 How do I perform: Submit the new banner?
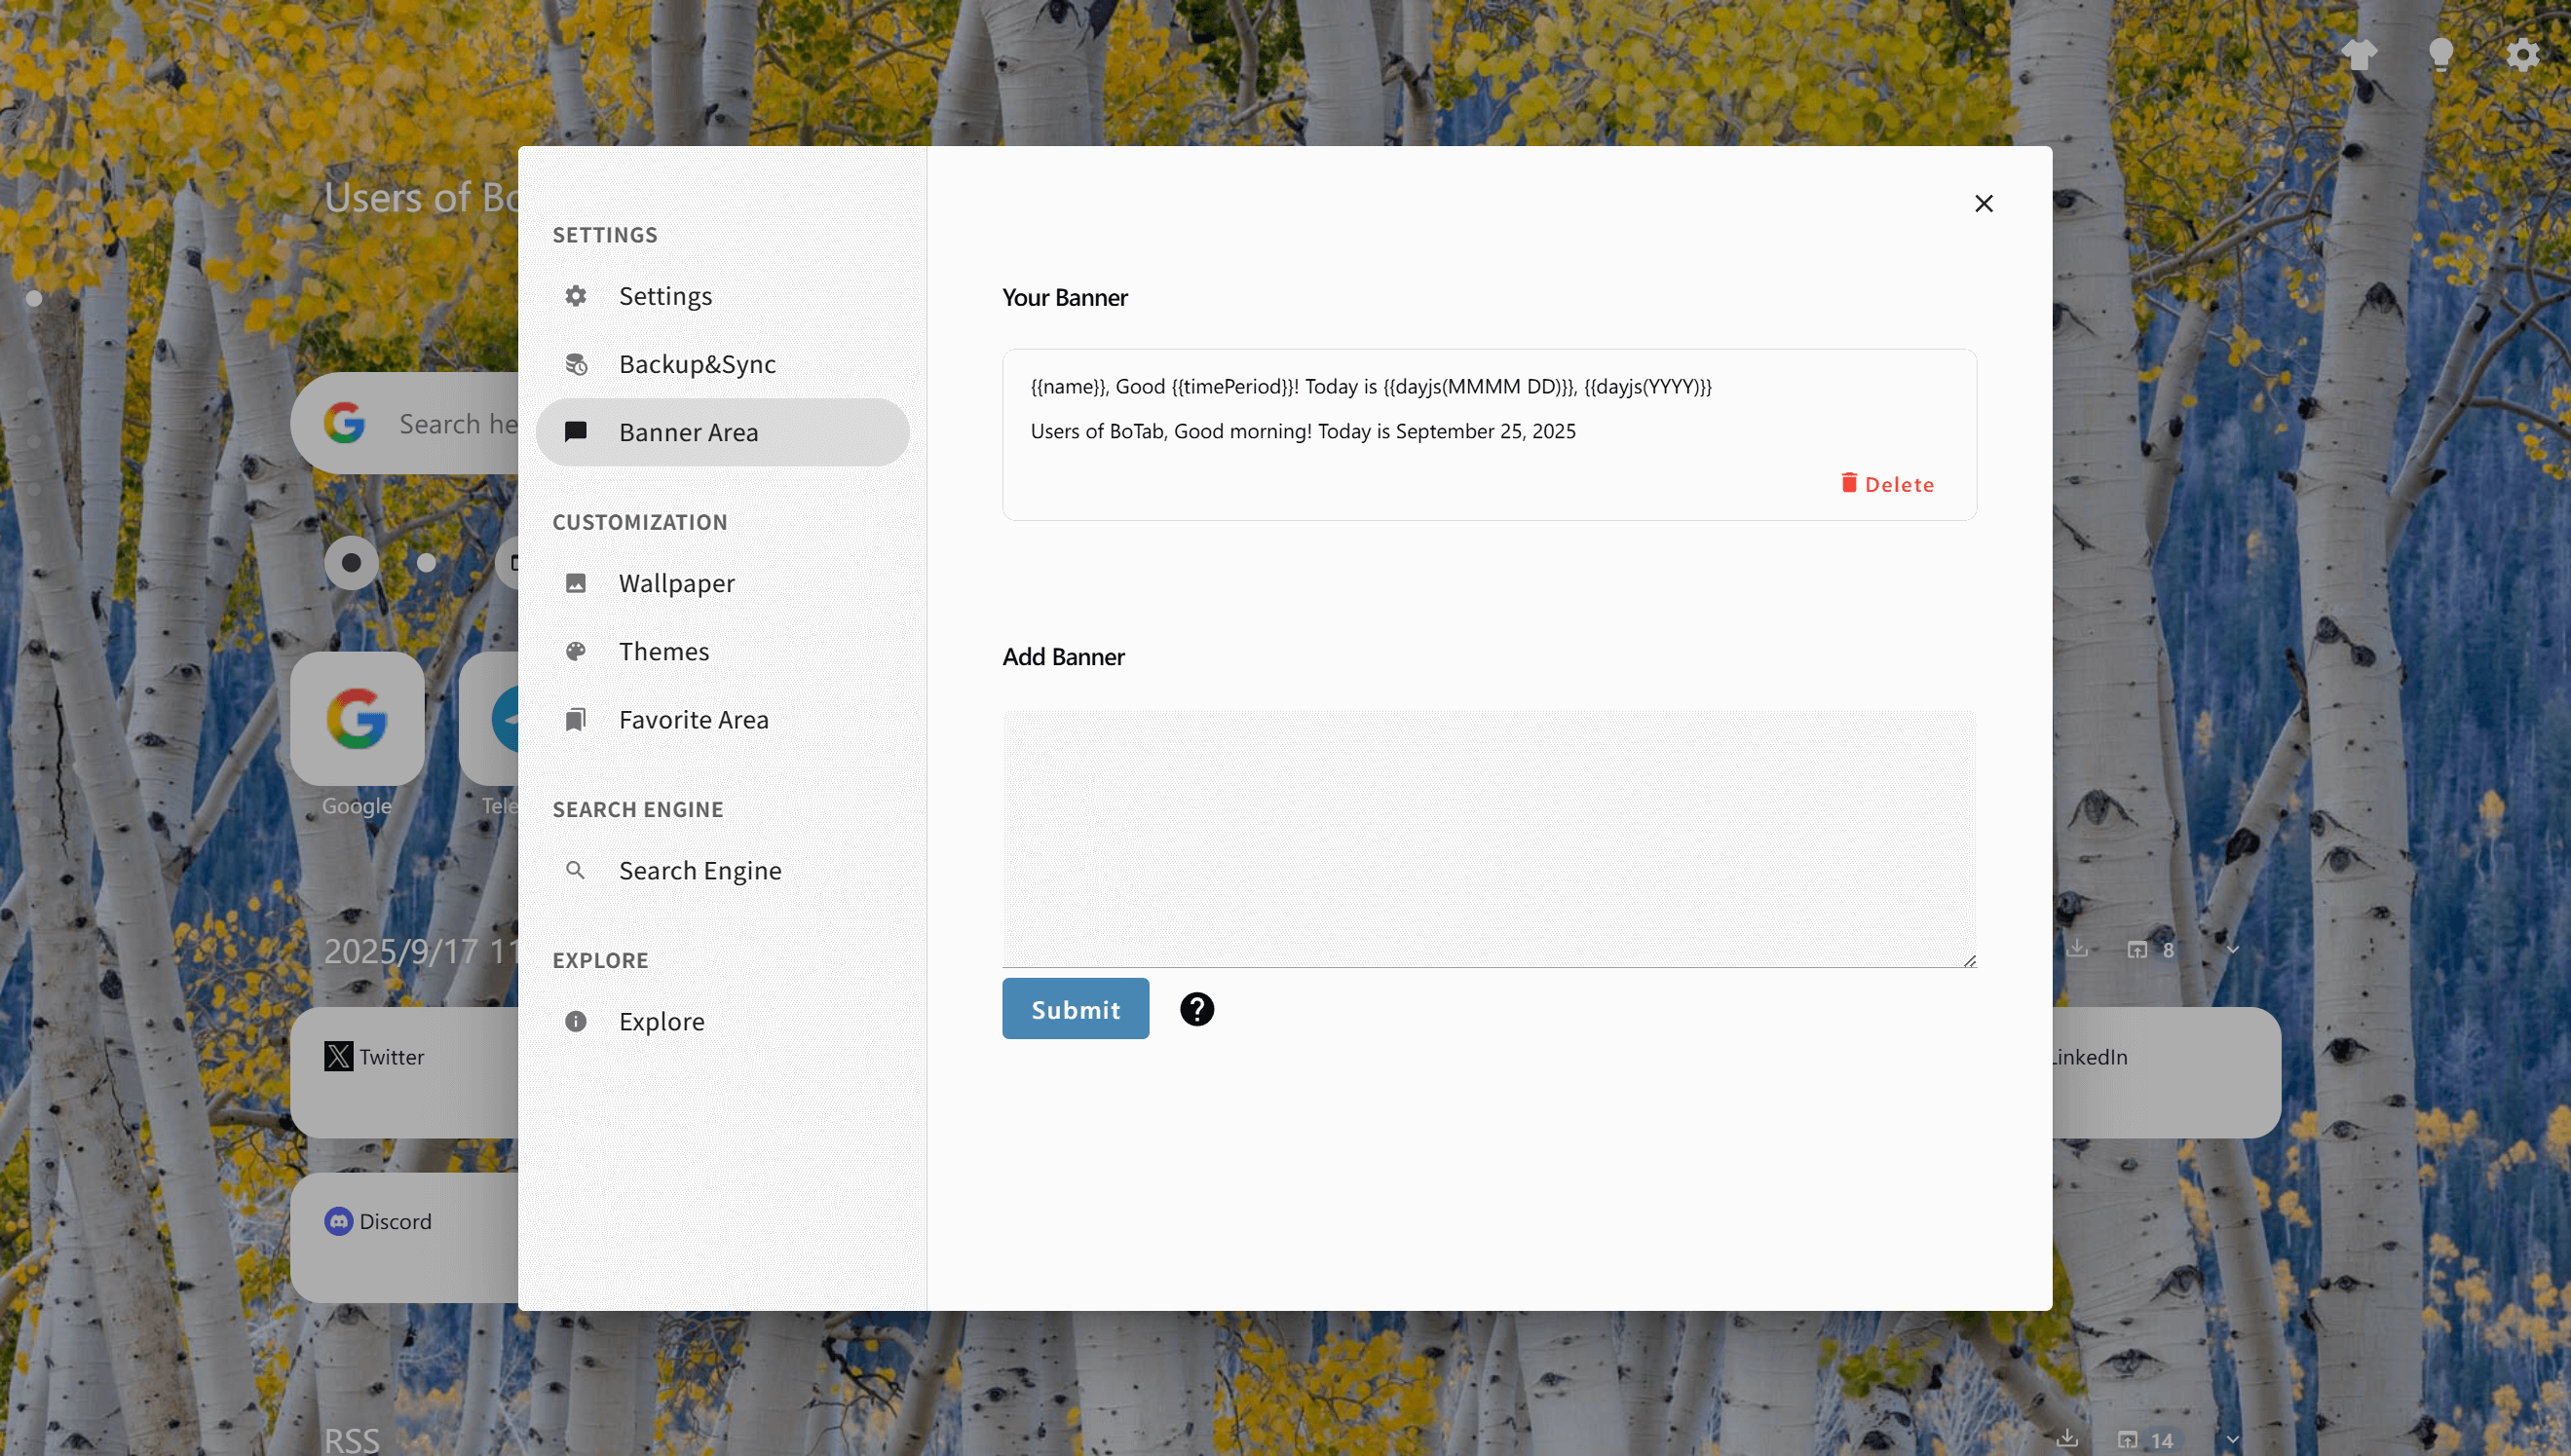point(1075,1009)
